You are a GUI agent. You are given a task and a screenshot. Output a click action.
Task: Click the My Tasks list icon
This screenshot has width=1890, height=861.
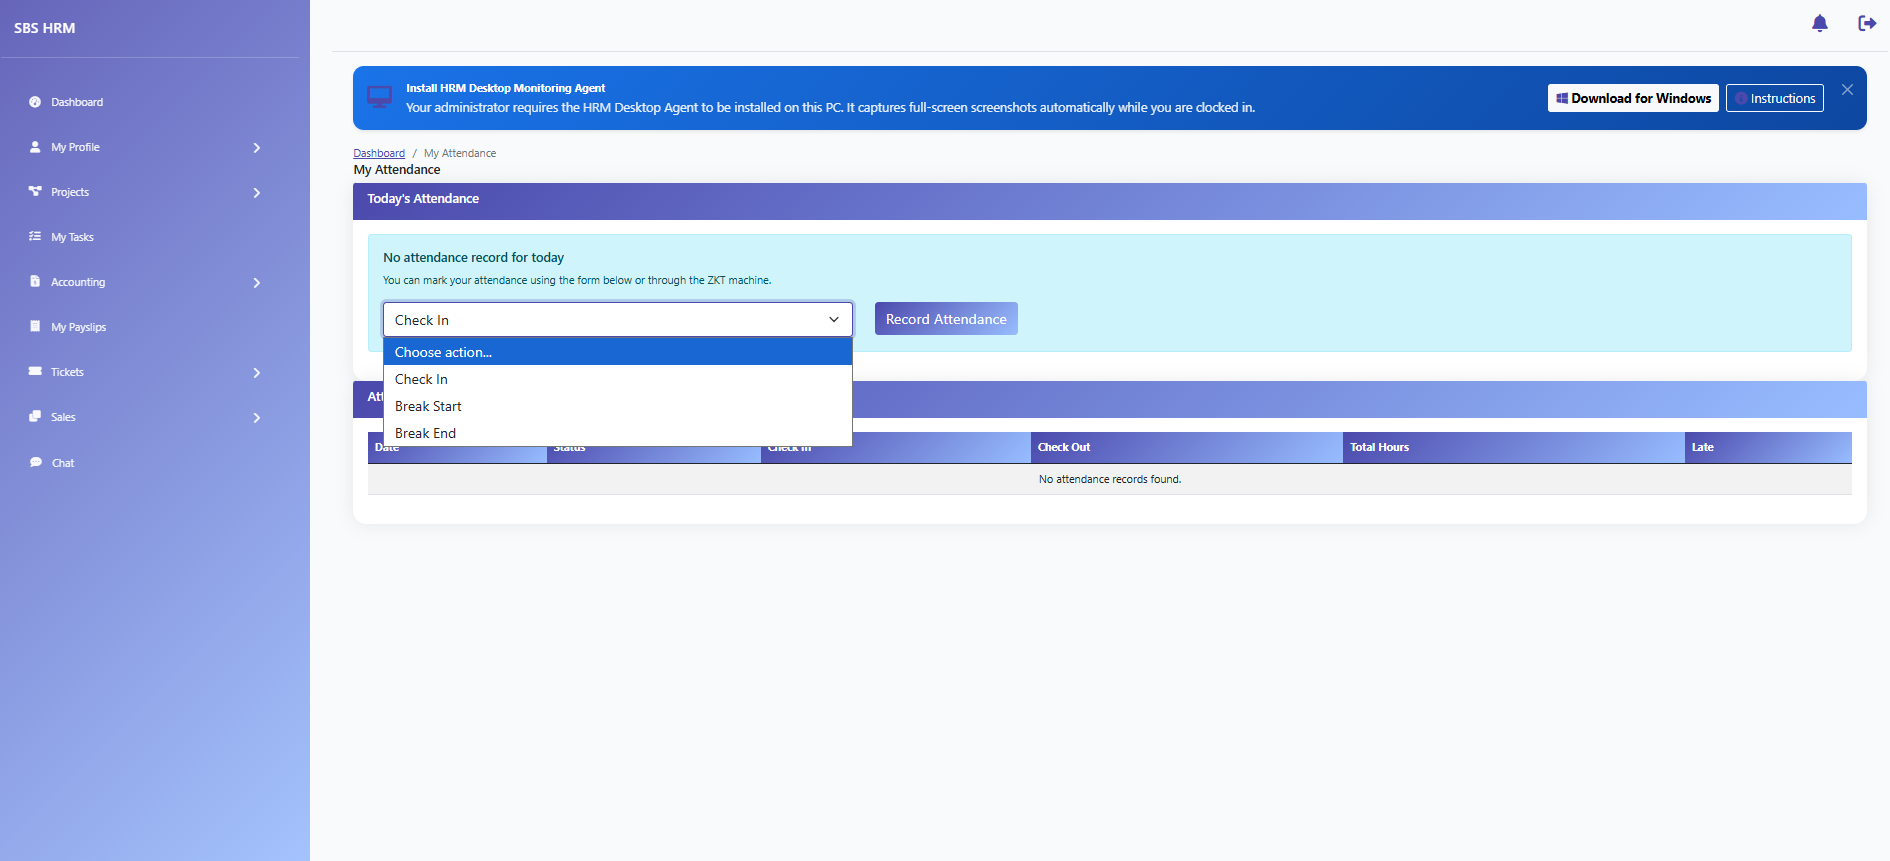(35, 237)
